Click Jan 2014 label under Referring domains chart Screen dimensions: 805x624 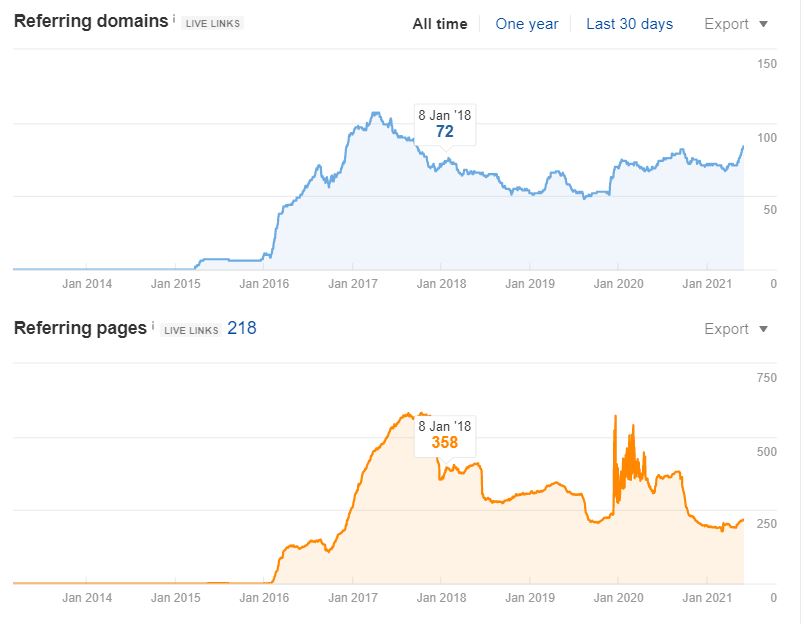[87, 283]
